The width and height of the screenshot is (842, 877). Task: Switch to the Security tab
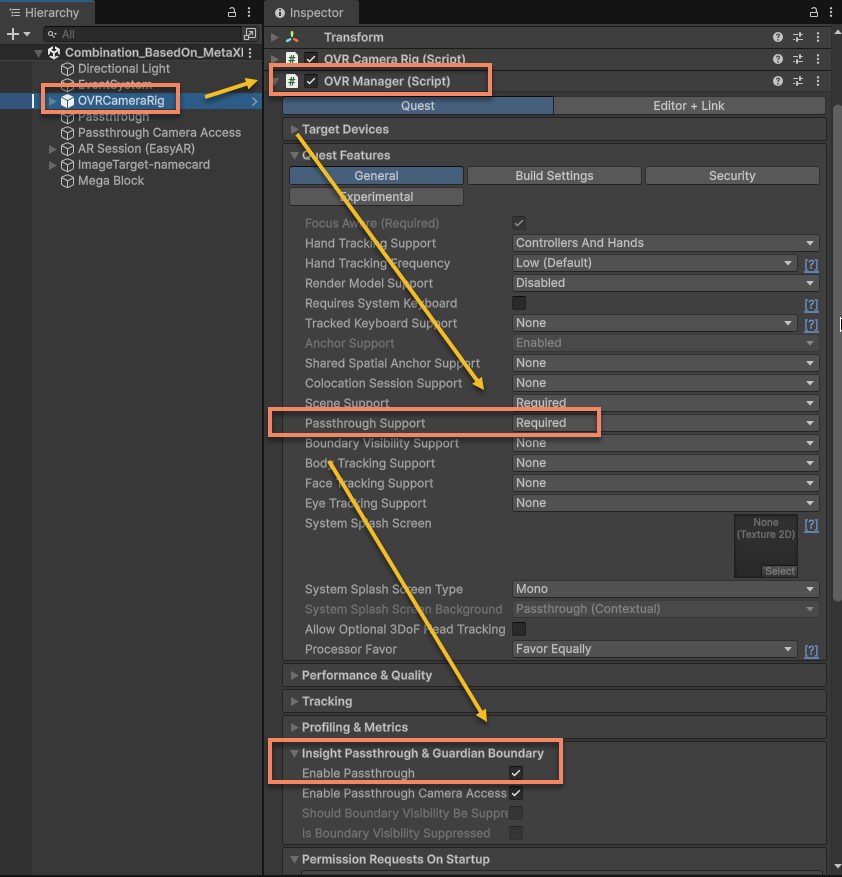732,176
